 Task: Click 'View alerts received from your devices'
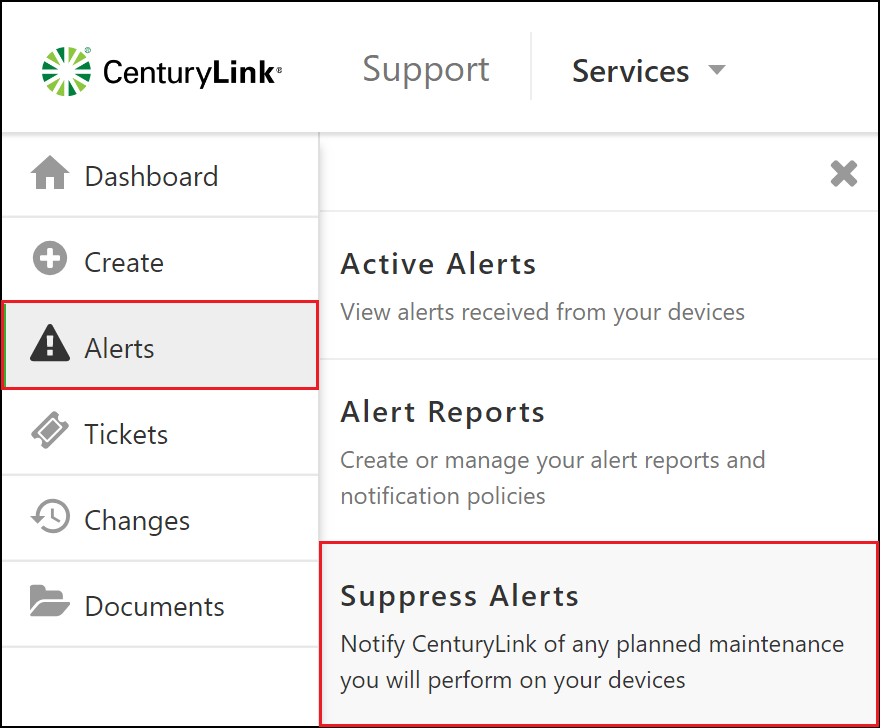point(542,312)
